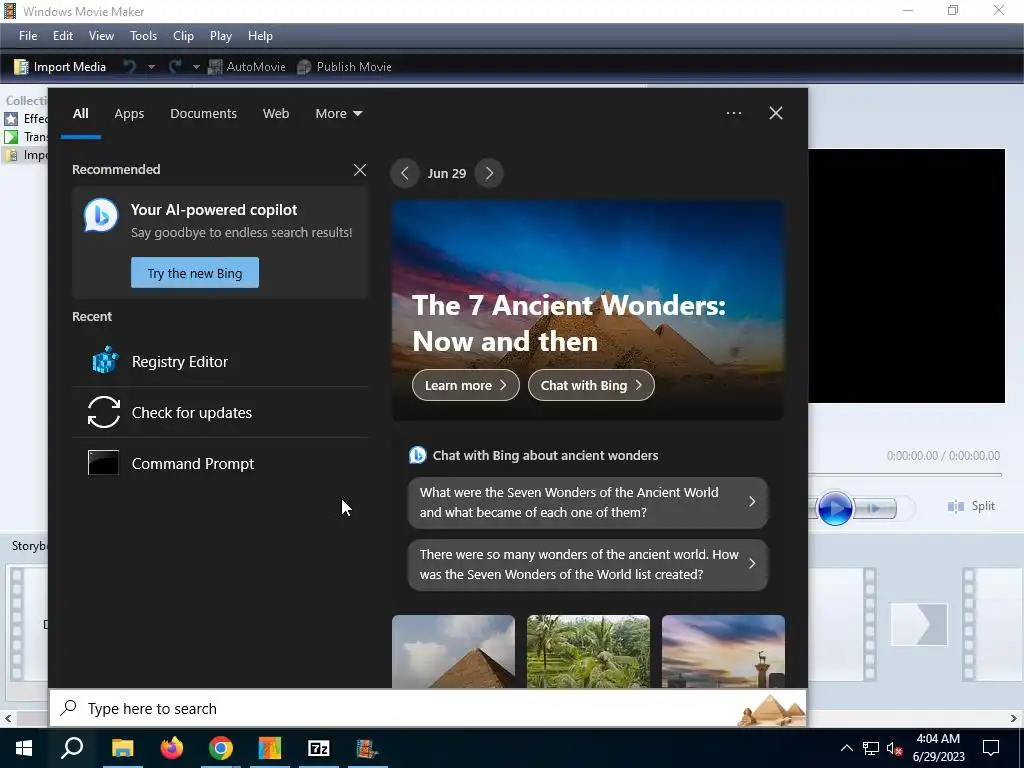Open the Play menu
This screenshot has height=768, width=1024.
click(221, 36)
